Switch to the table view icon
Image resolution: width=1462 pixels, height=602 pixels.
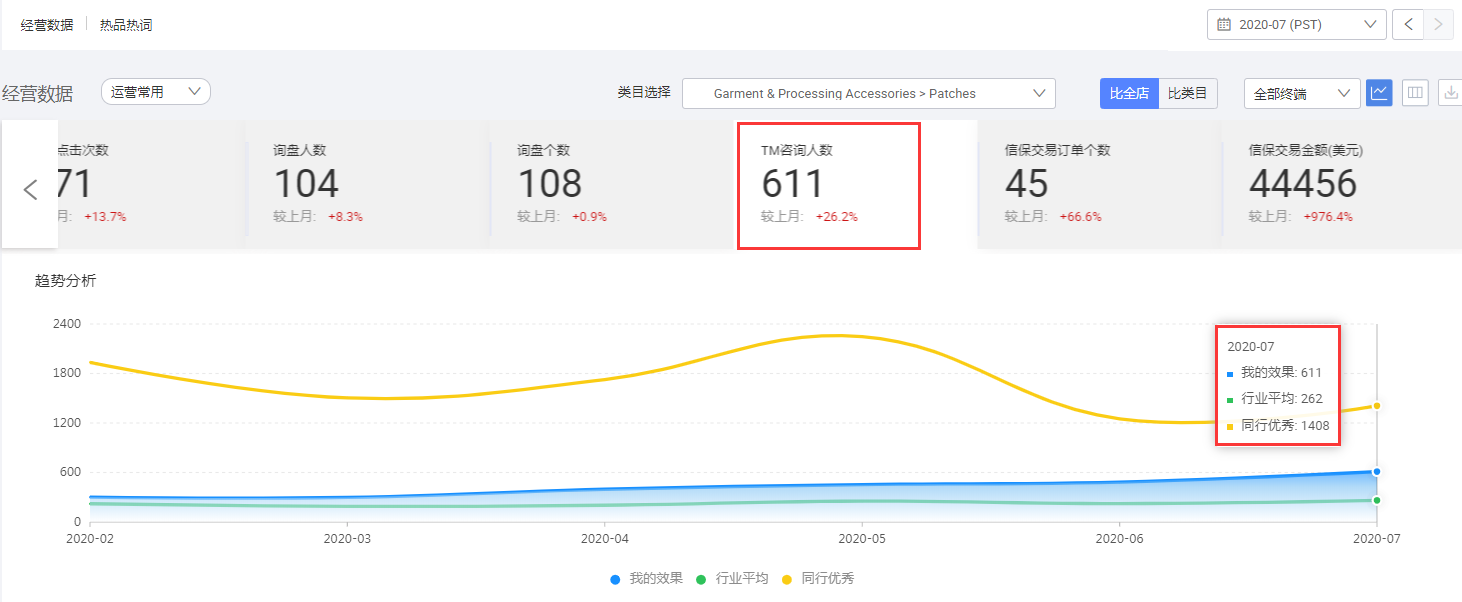(1415, 92)
